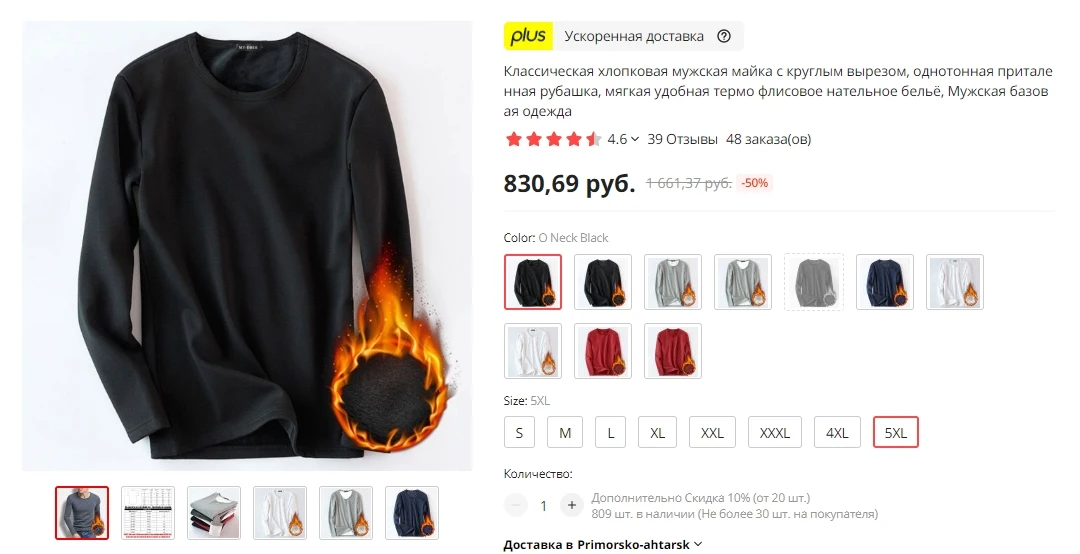Screen dimensions: 1080x554
Task: Open the size chart thumbnail
Action: click(x=148, y=513)
